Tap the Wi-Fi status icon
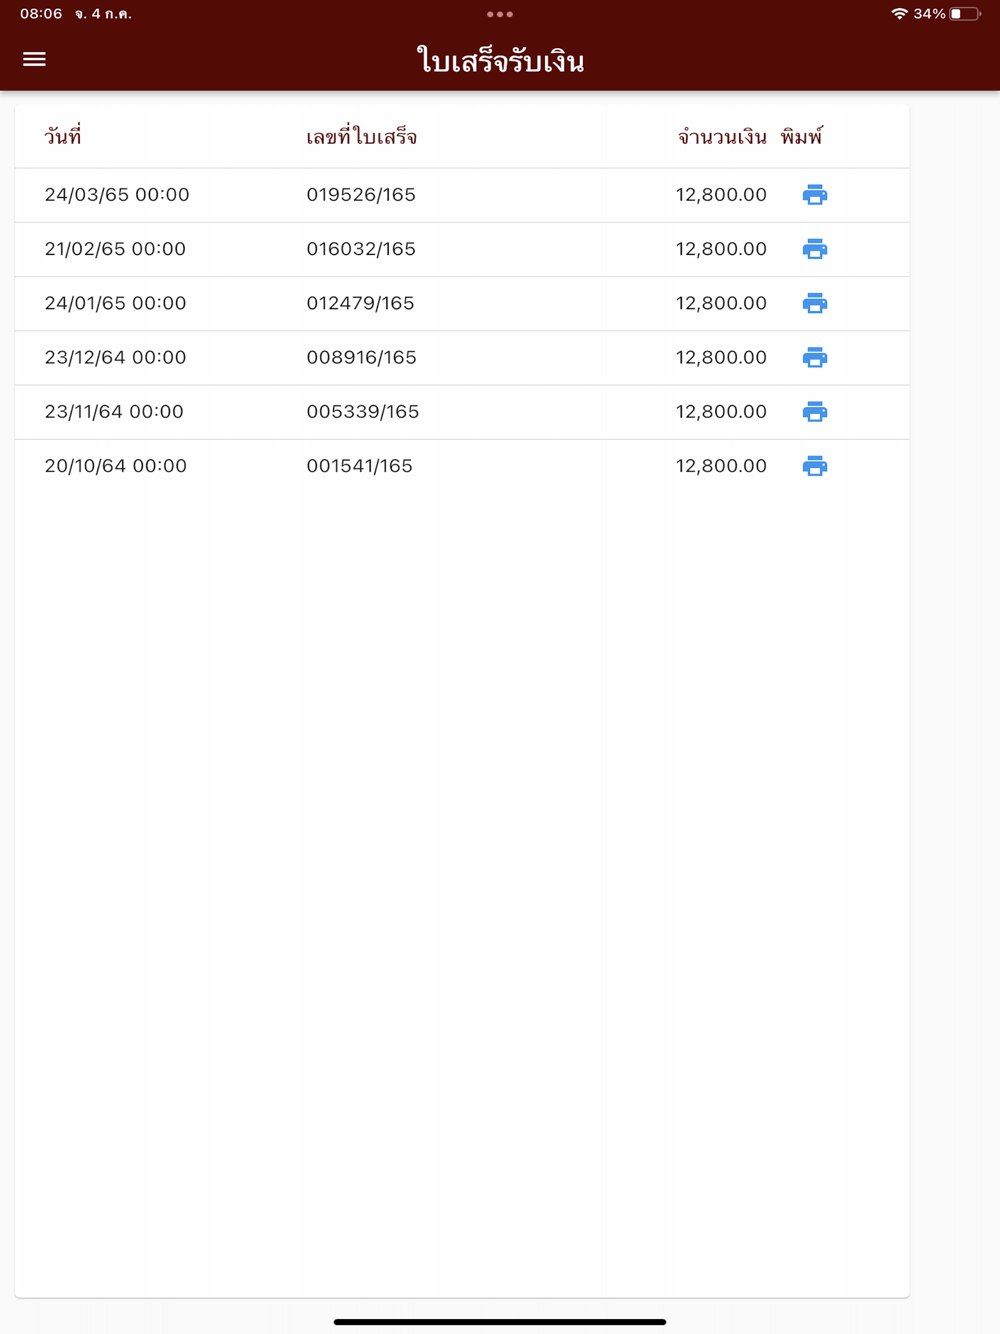 point(899,14)
